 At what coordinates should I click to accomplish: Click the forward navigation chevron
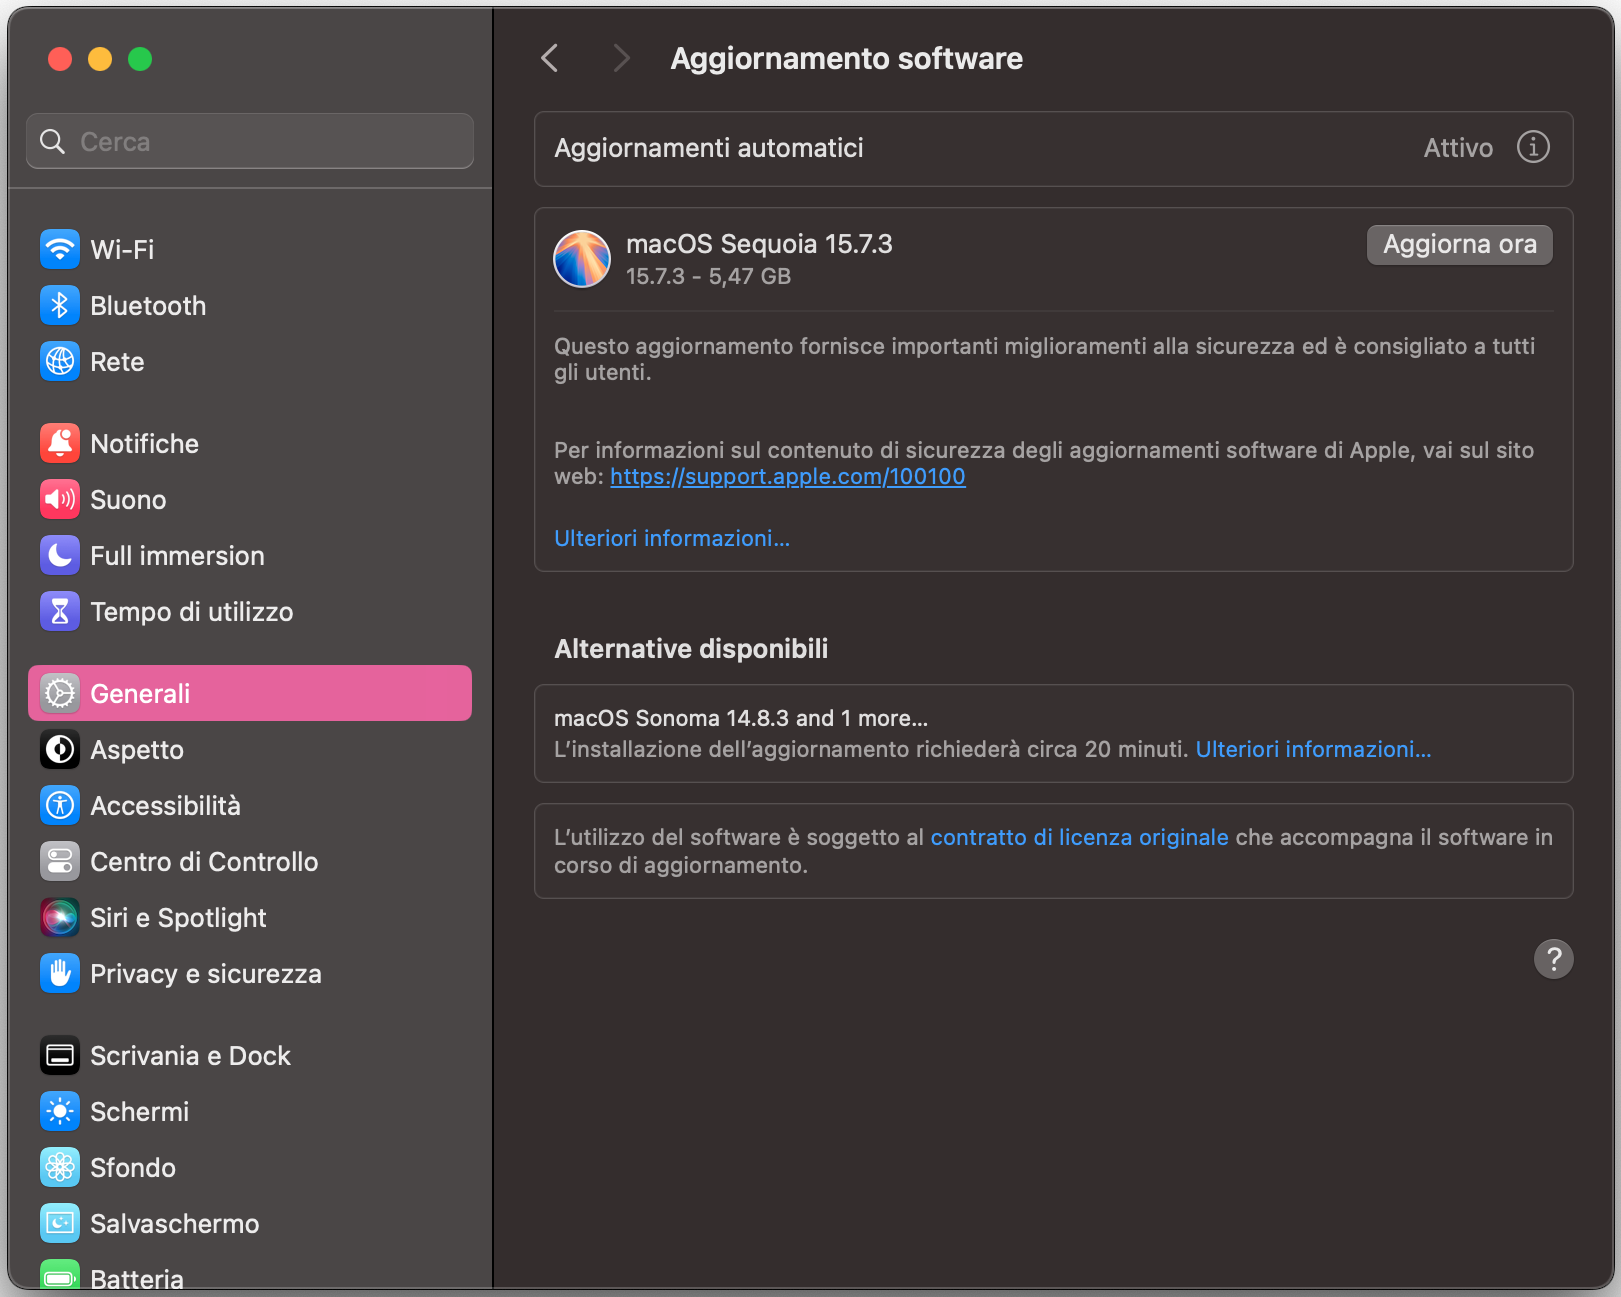pos(622,58)
